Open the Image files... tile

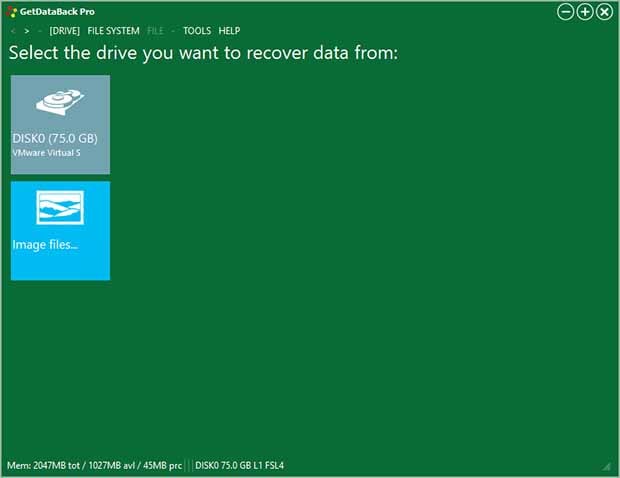(60, 231)
